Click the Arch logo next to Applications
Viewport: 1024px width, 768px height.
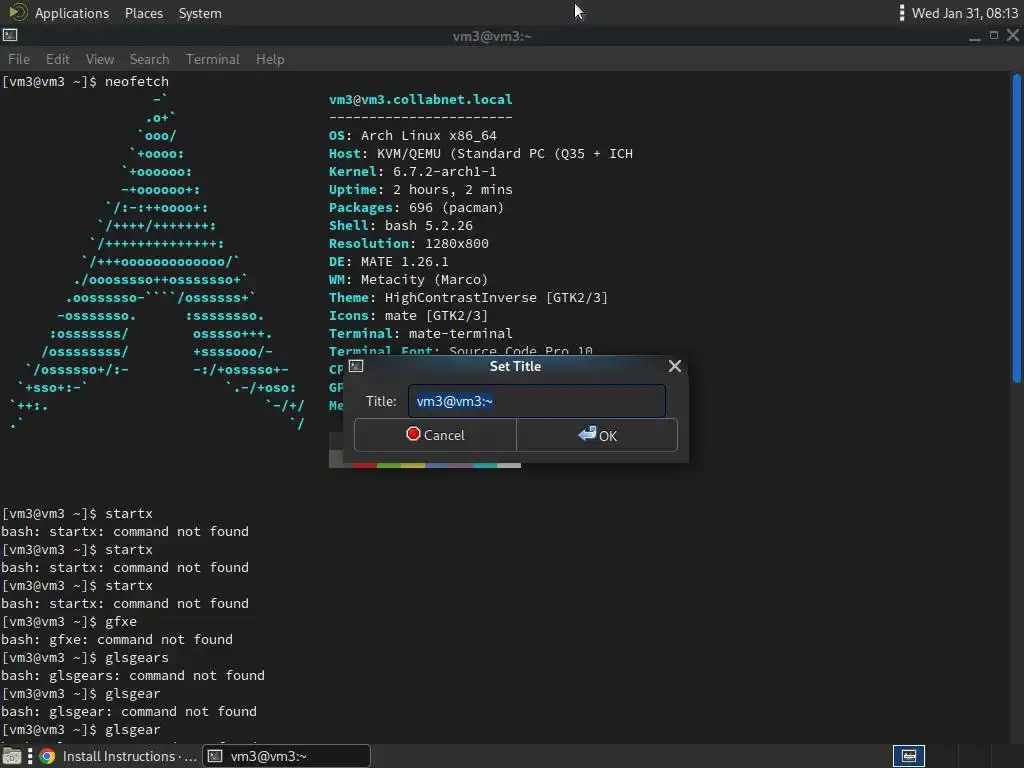pyautogui.click(x=18, y=12)
